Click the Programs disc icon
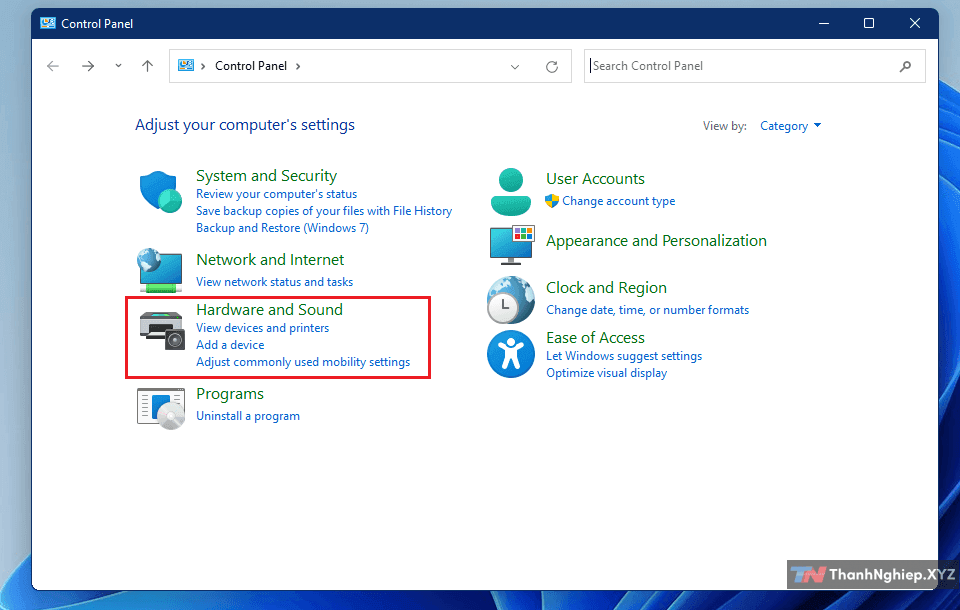The image size is (960, 610). pyautogui.click(x=160, y=409)
